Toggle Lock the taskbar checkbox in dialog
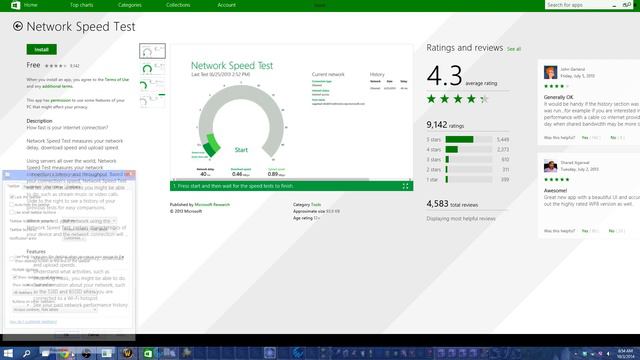640x360 pixels. [x=12, y=197]
